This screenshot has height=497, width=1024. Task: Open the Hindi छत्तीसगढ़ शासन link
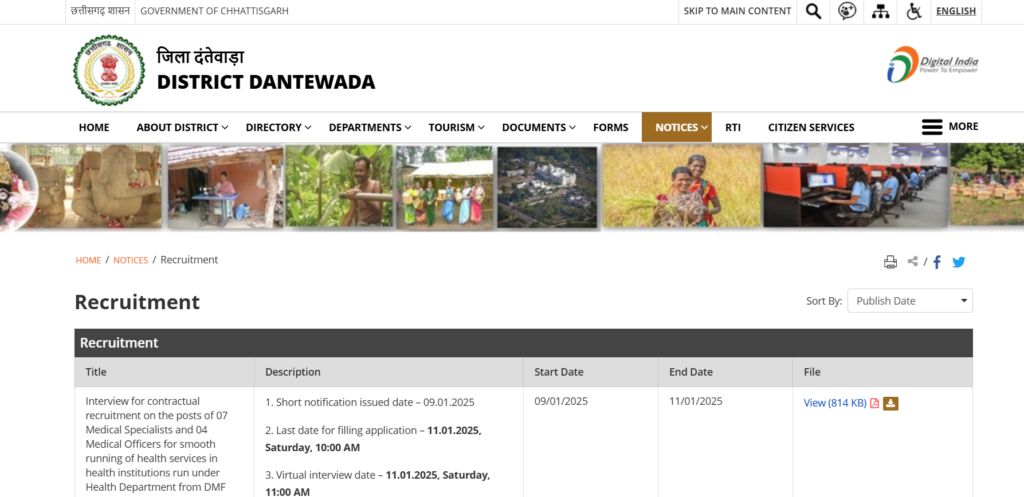click(x=100, y=11)
